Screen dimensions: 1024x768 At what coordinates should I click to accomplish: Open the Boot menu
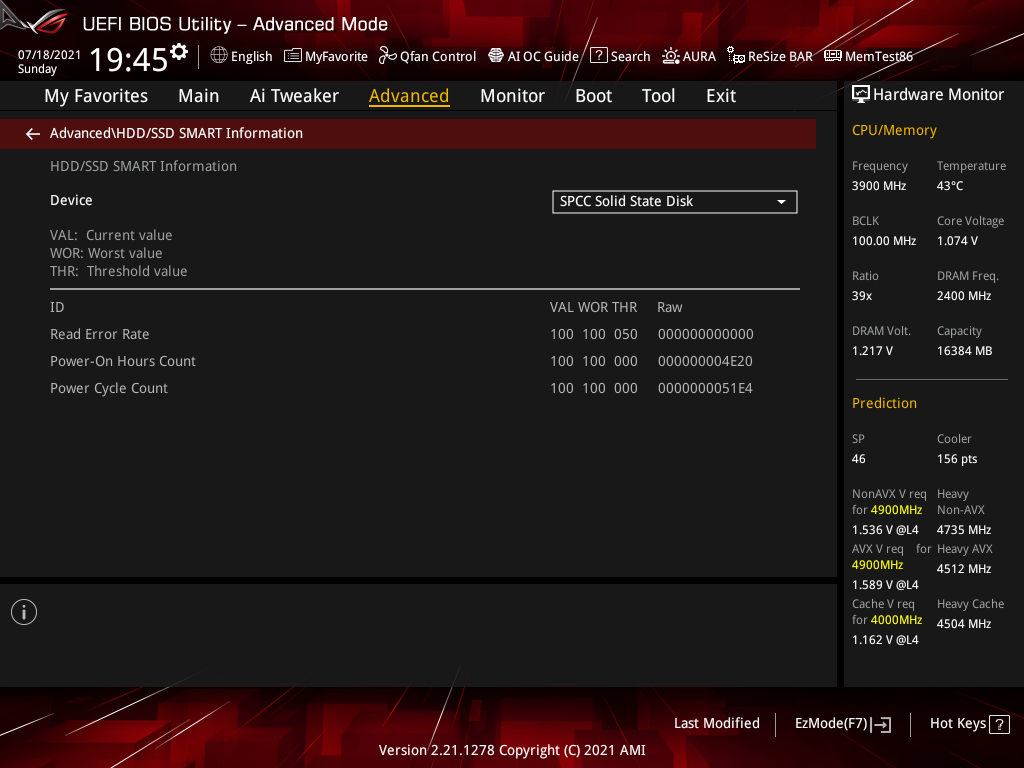click(593, 95)
